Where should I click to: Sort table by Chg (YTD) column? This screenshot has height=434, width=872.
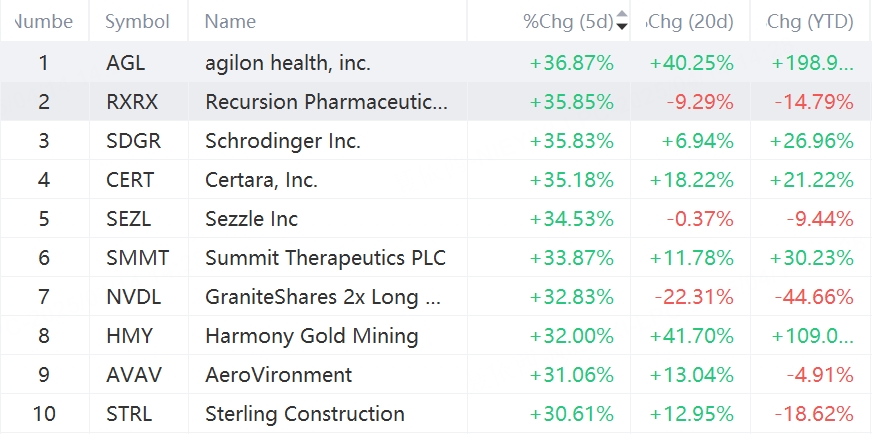coord(810,20)
